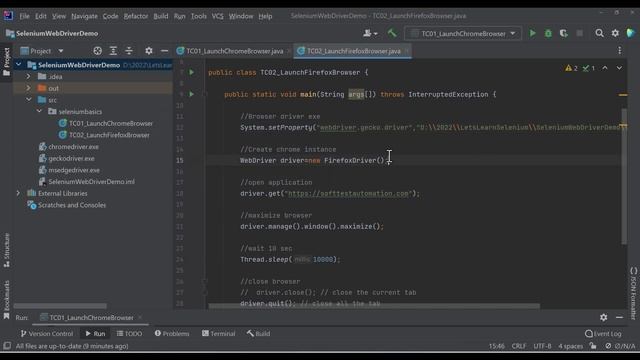Start debugging with the bug icon
This screenshot has width=640, height=360.
548,33
